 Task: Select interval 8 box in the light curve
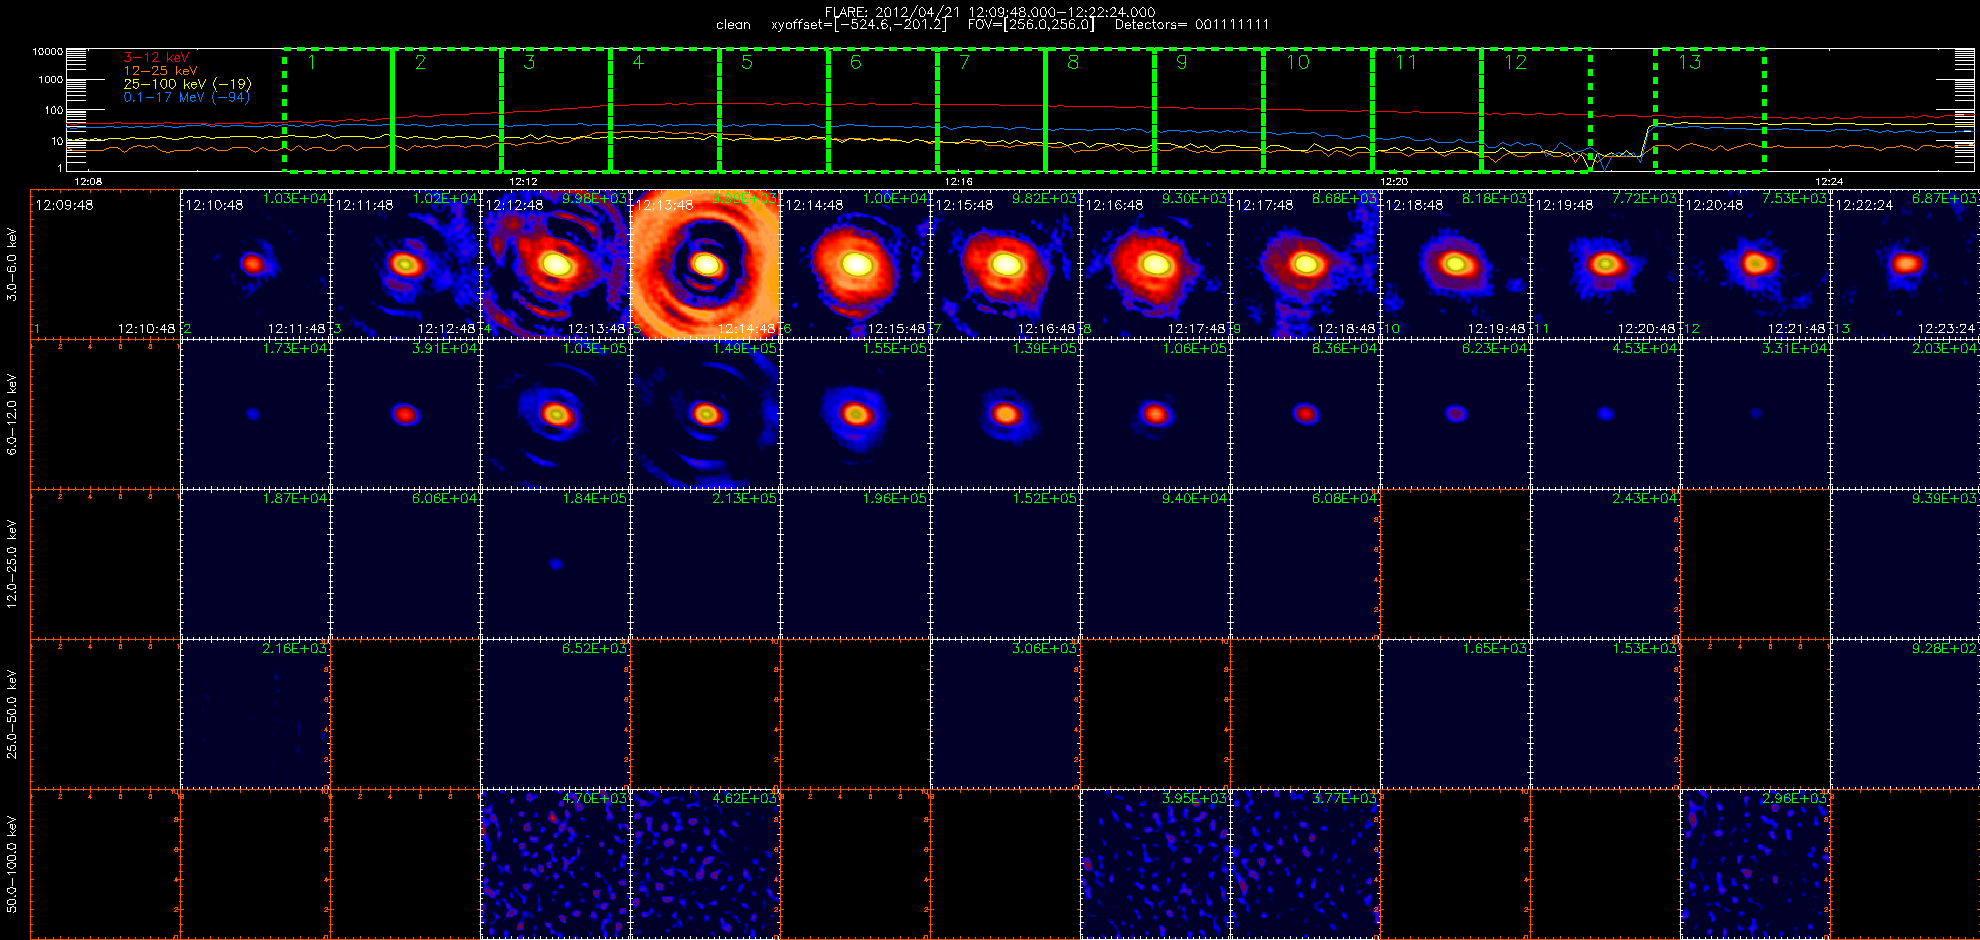(x=1100, y=110)
